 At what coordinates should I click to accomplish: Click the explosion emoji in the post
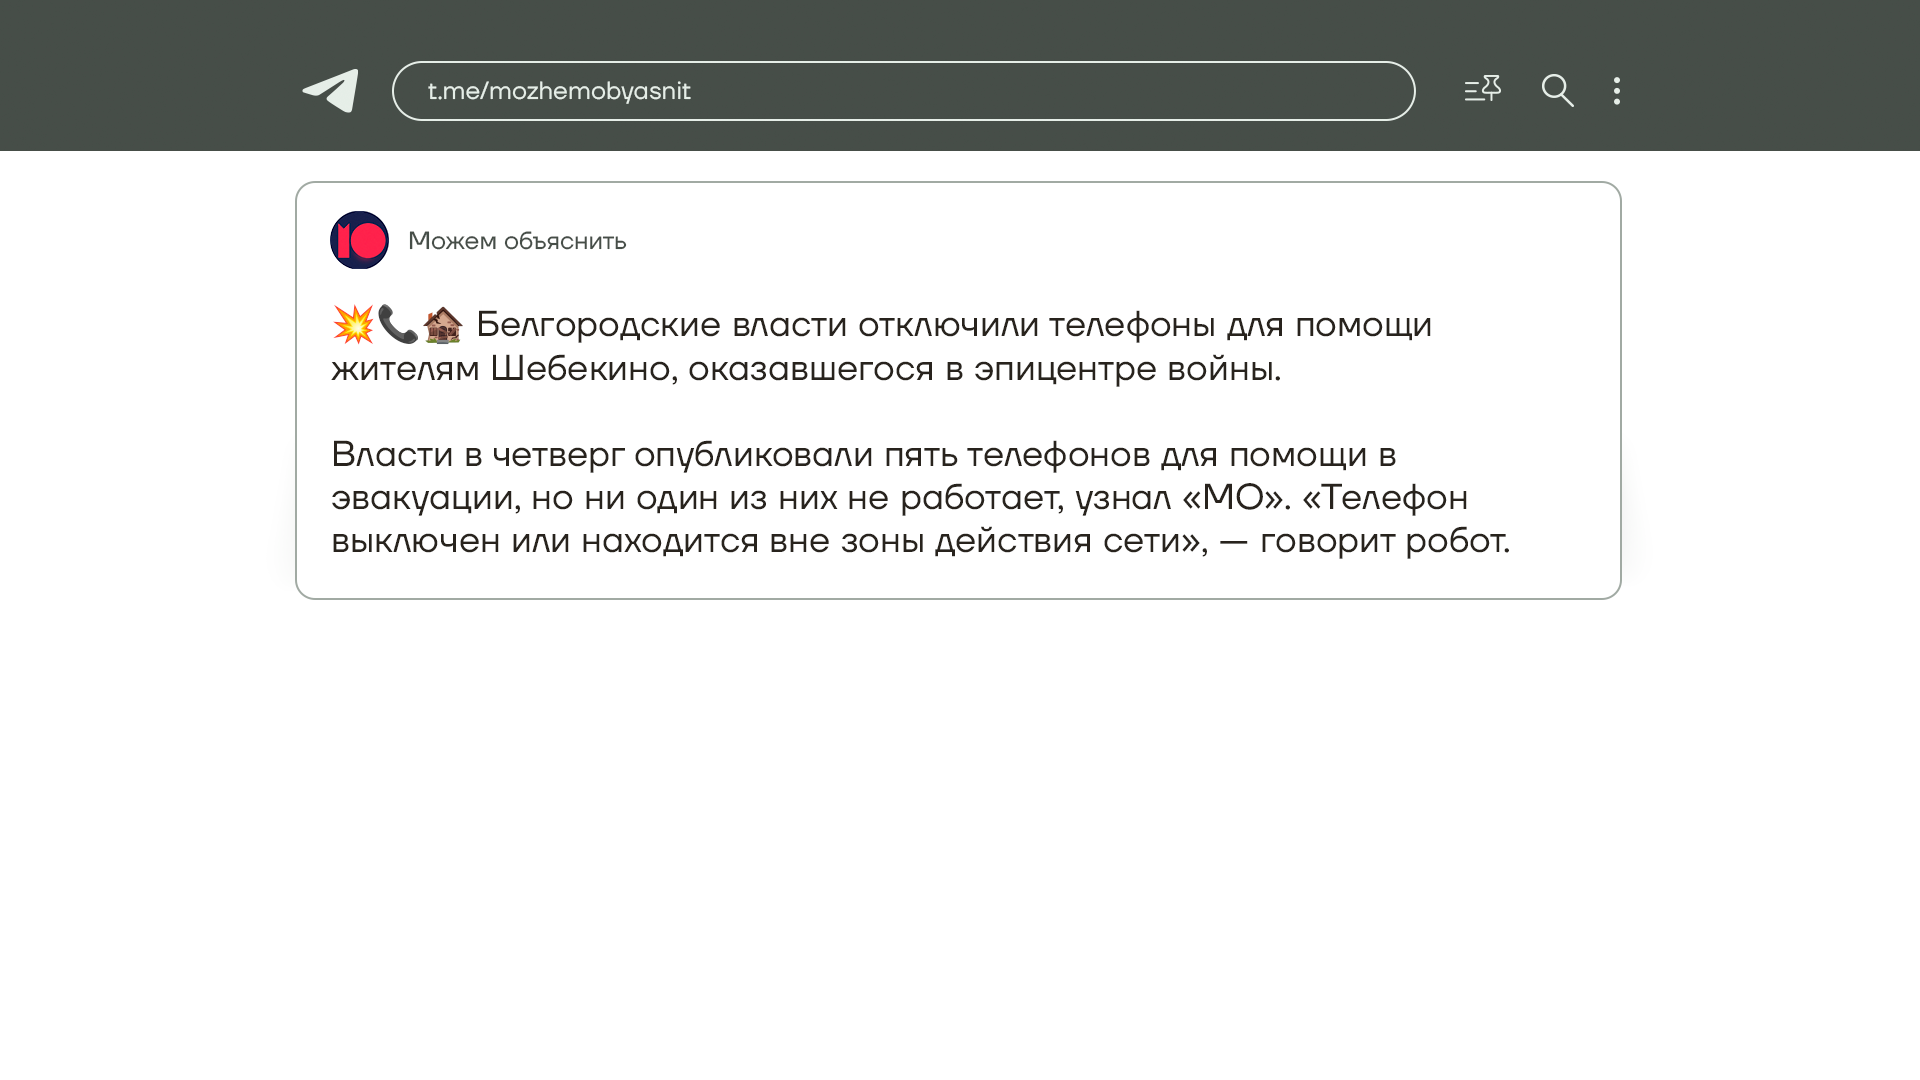(x=353, y=325)
